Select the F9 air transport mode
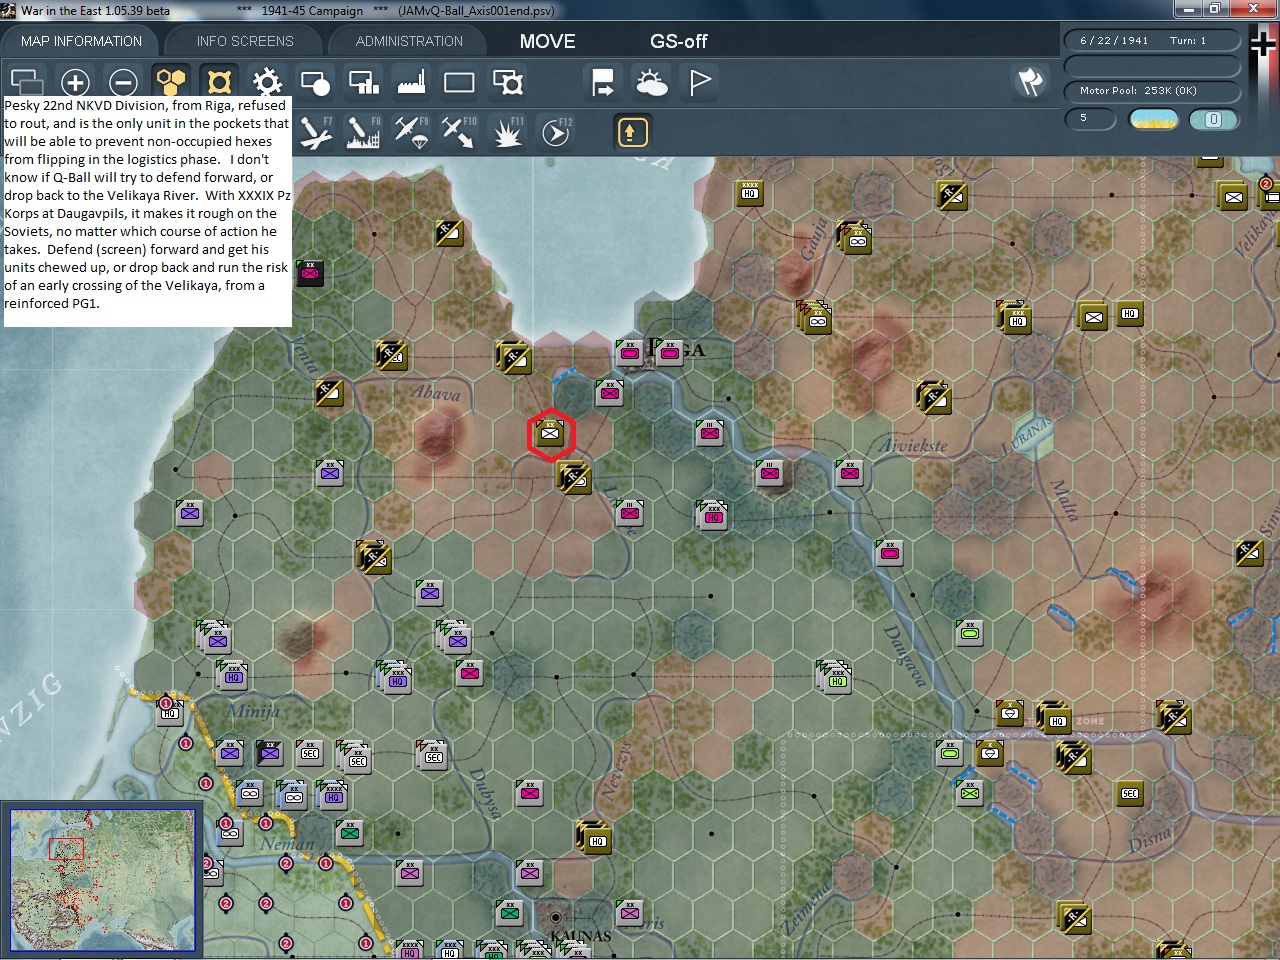The image size is (1280, 960). coord(411,132)
